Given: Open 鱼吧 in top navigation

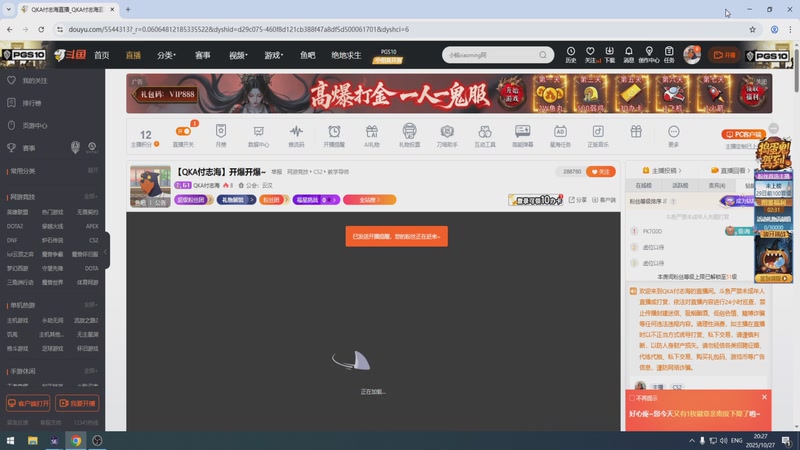Looking at the screenshot, I should click(x=308, y=55).
